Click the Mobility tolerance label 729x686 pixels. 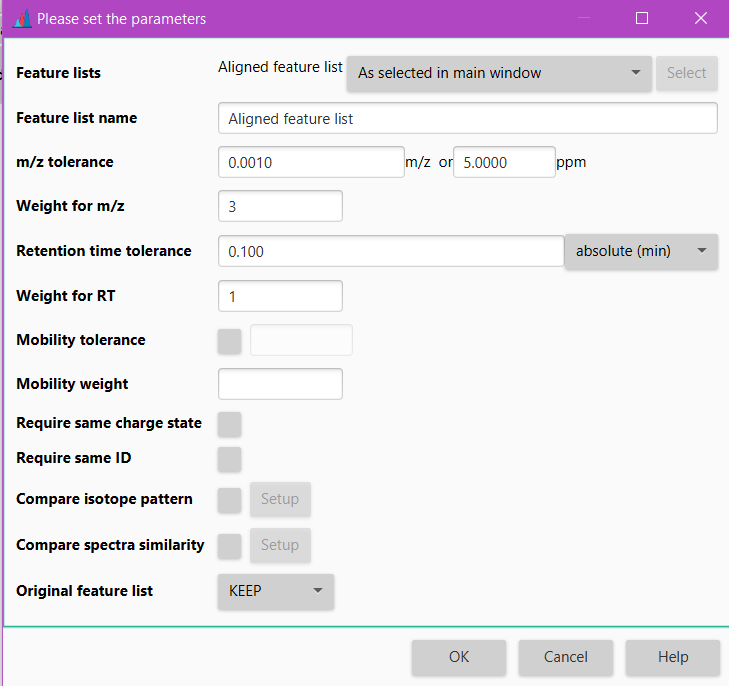(x=81, y=340)
